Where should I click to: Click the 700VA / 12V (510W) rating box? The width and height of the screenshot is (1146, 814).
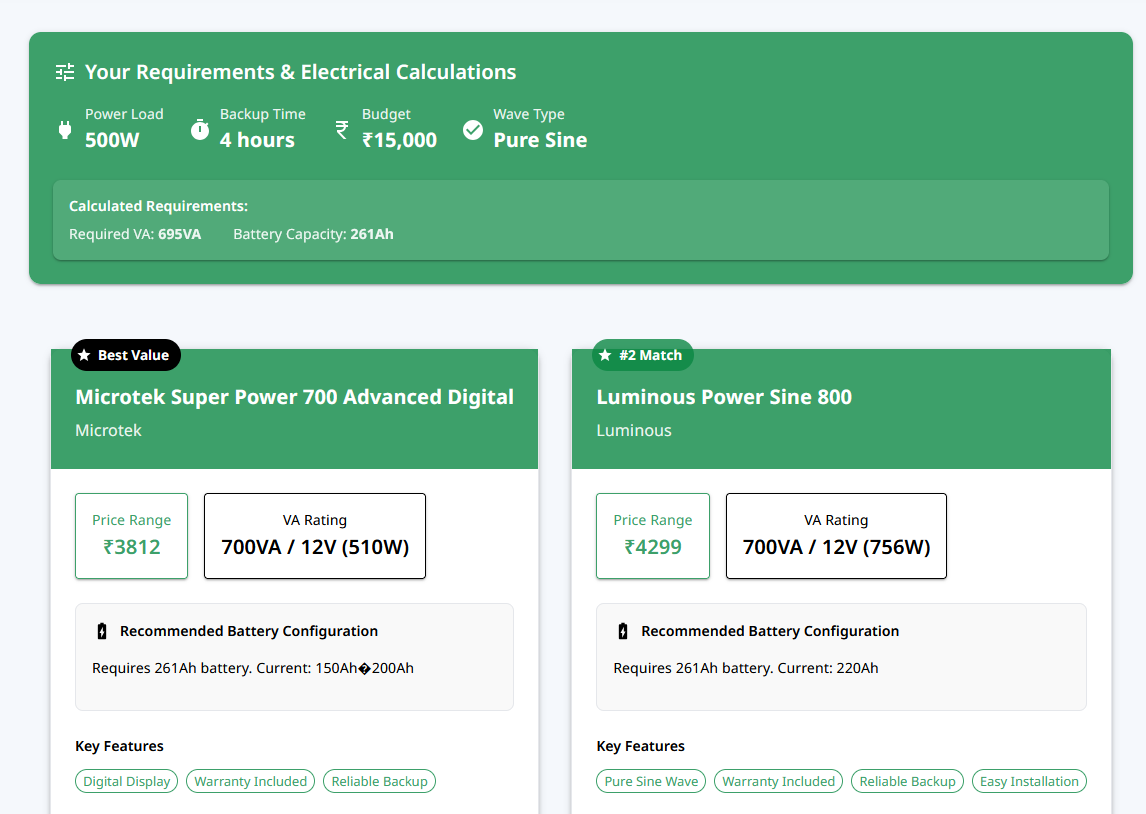click(315, 536)
